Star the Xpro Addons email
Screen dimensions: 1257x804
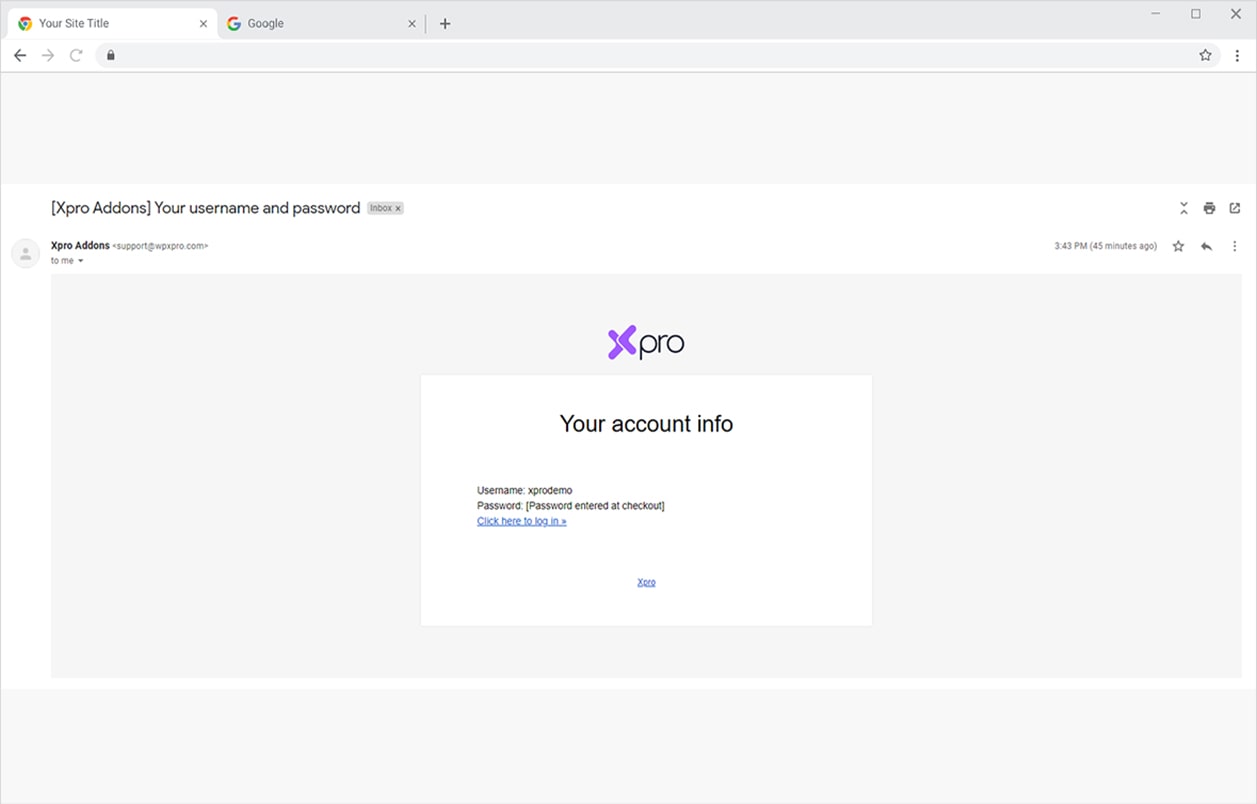[1178, 246]
